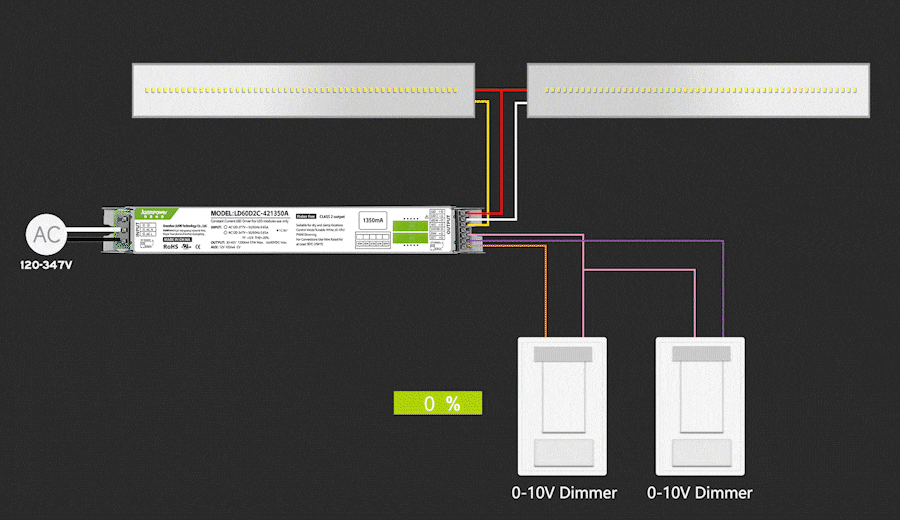Click the left "0-10V Dimmer" caption
This screenshot has width=900, height=520.
[564, 492]
